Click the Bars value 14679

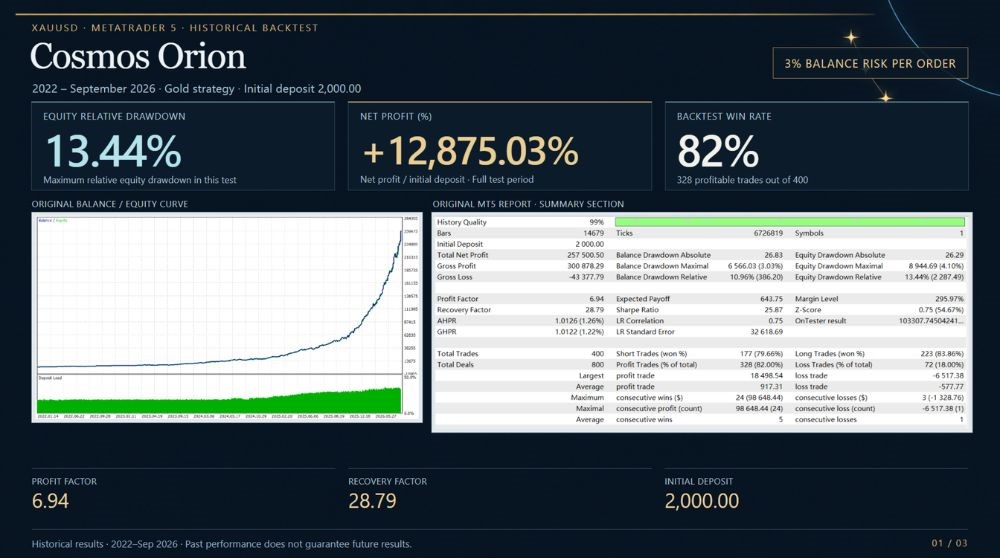pyautogui.click(x=593, y=233)
